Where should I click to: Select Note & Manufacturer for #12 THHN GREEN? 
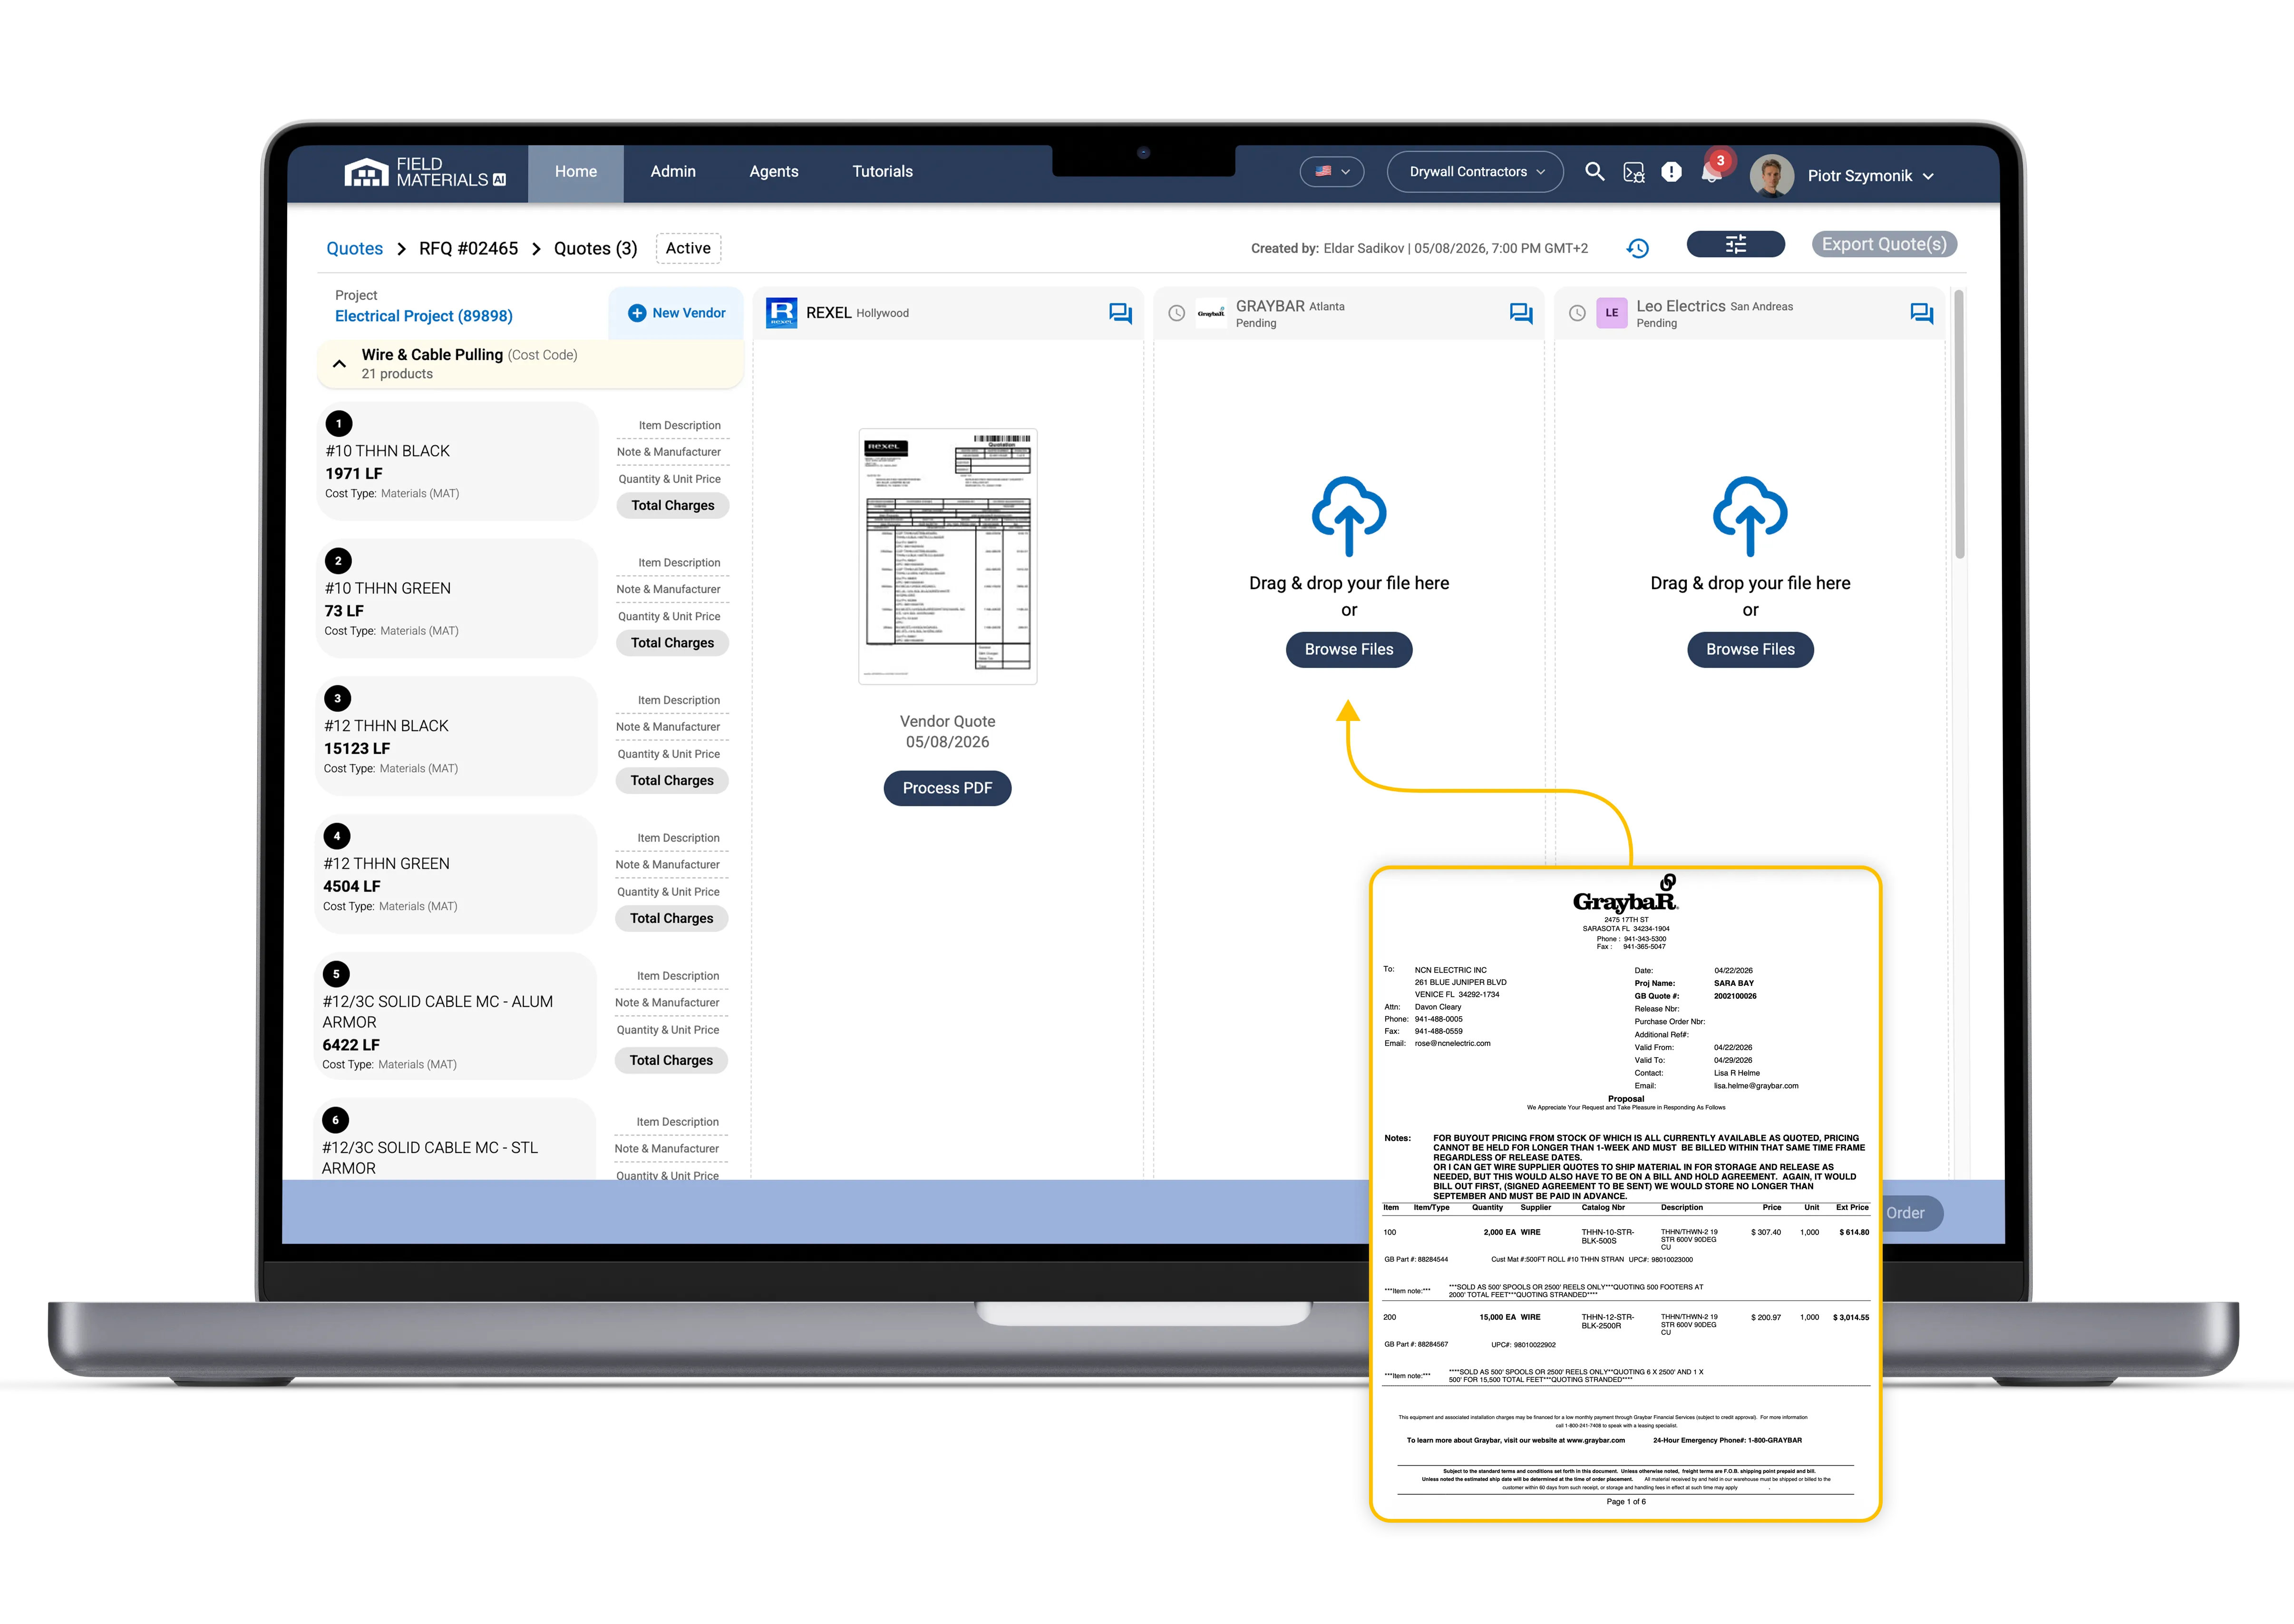[667, 865]
